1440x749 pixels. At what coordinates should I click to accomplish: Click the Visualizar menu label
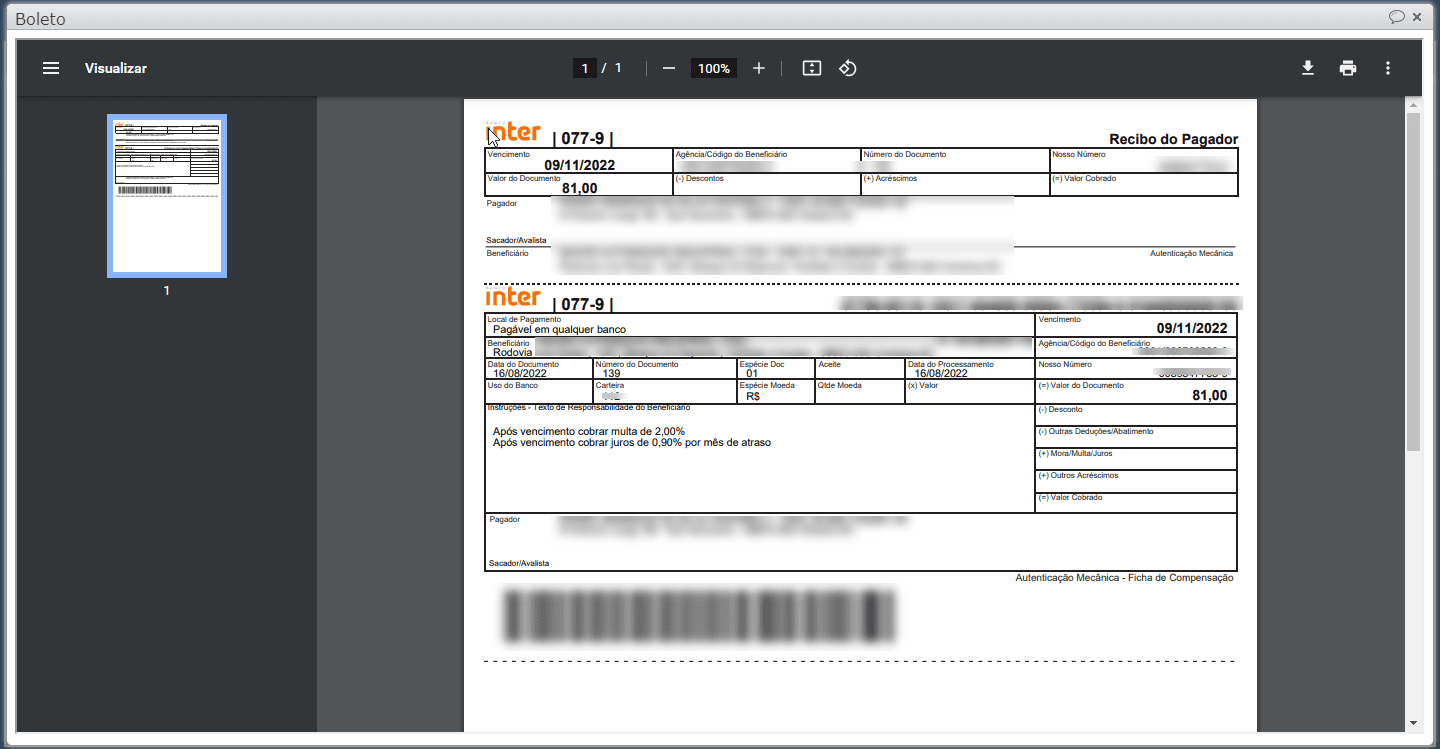point(116,68)
